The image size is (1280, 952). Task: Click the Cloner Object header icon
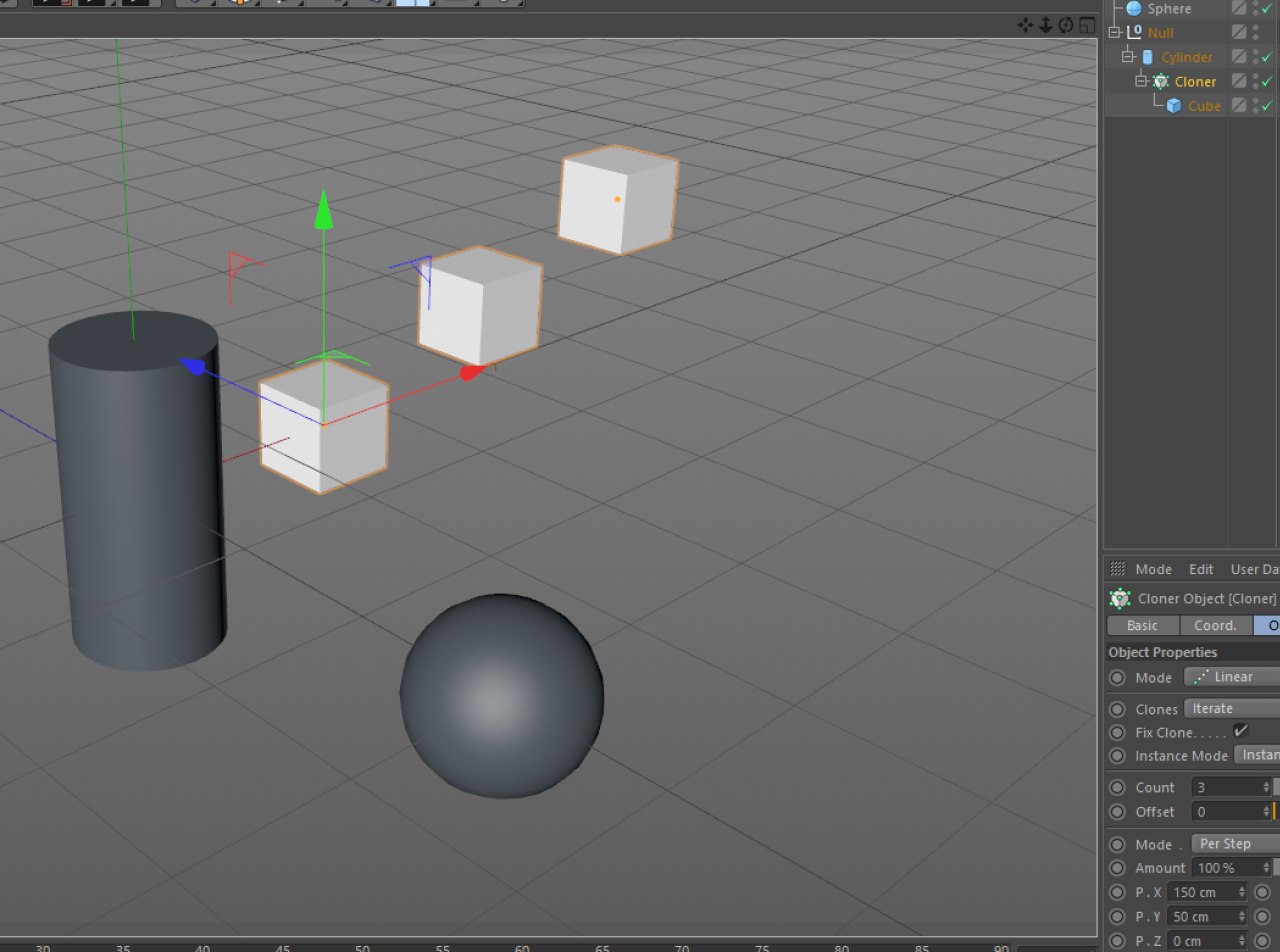(x=1120, y=599)
